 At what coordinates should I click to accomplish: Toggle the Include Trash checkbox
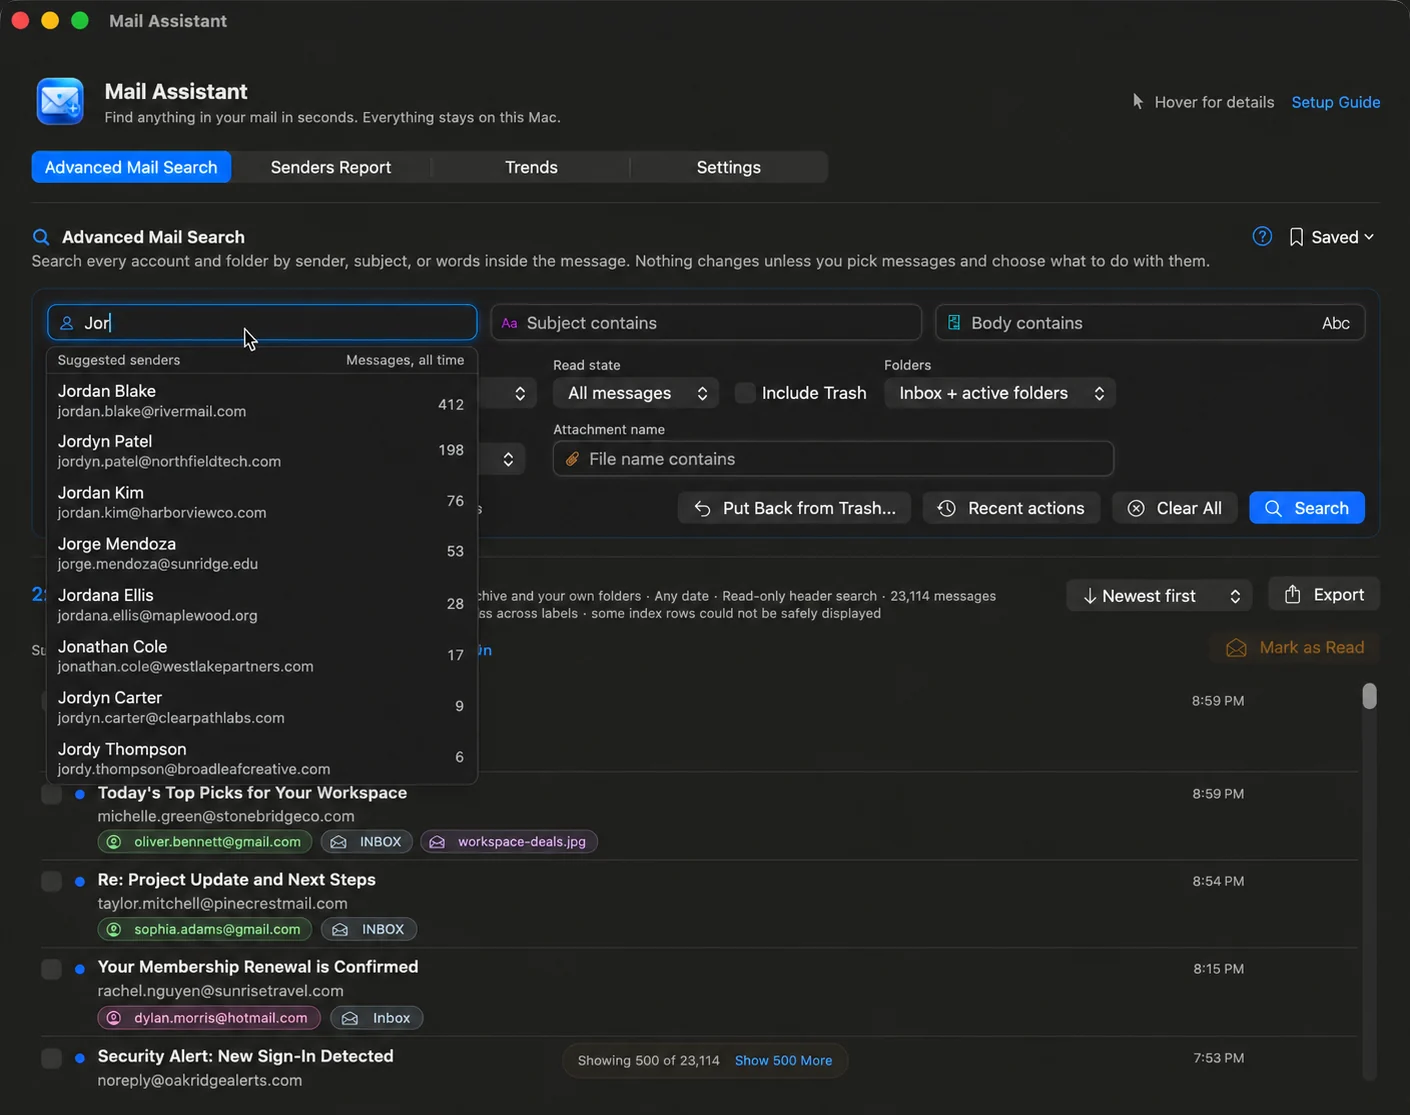tap(745, 393)
